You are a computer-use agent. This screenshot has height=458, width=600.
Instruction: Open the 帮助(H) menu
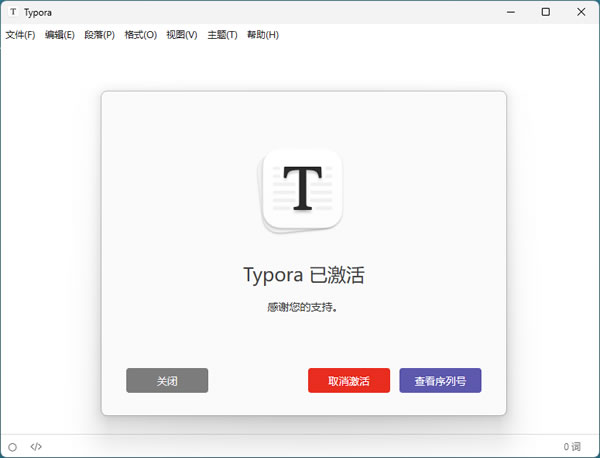coord(263,35)
